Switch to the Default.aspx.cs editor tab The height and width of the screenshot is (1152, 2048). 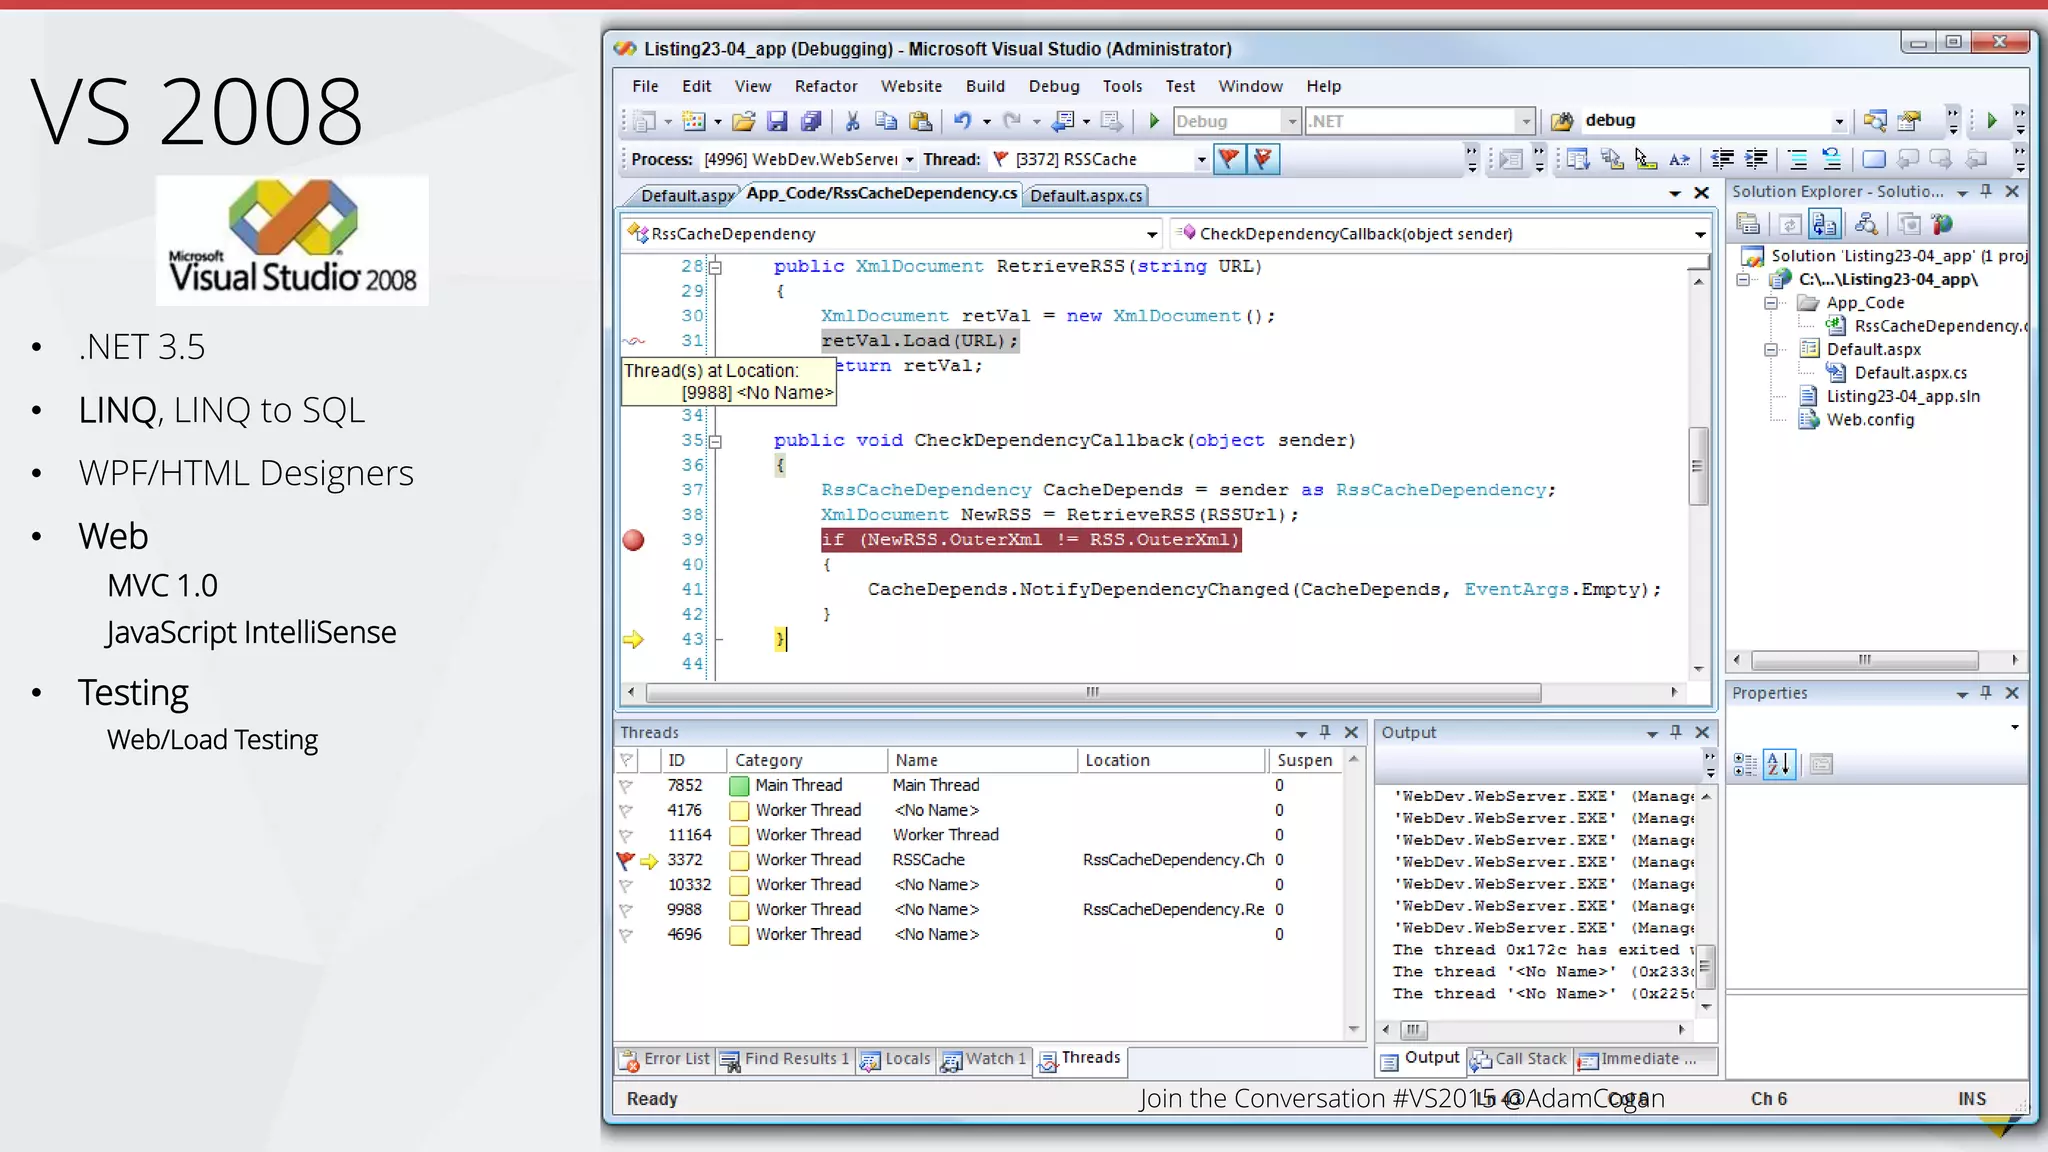pos(1086,196)
